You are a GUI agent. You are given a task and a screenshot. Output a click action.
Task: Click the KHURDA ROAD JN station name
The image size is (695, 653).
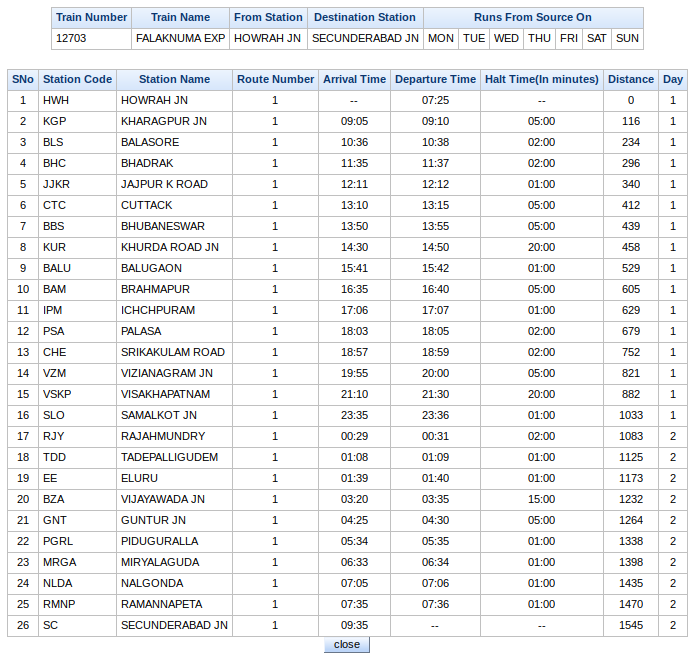tap(170, 247)
